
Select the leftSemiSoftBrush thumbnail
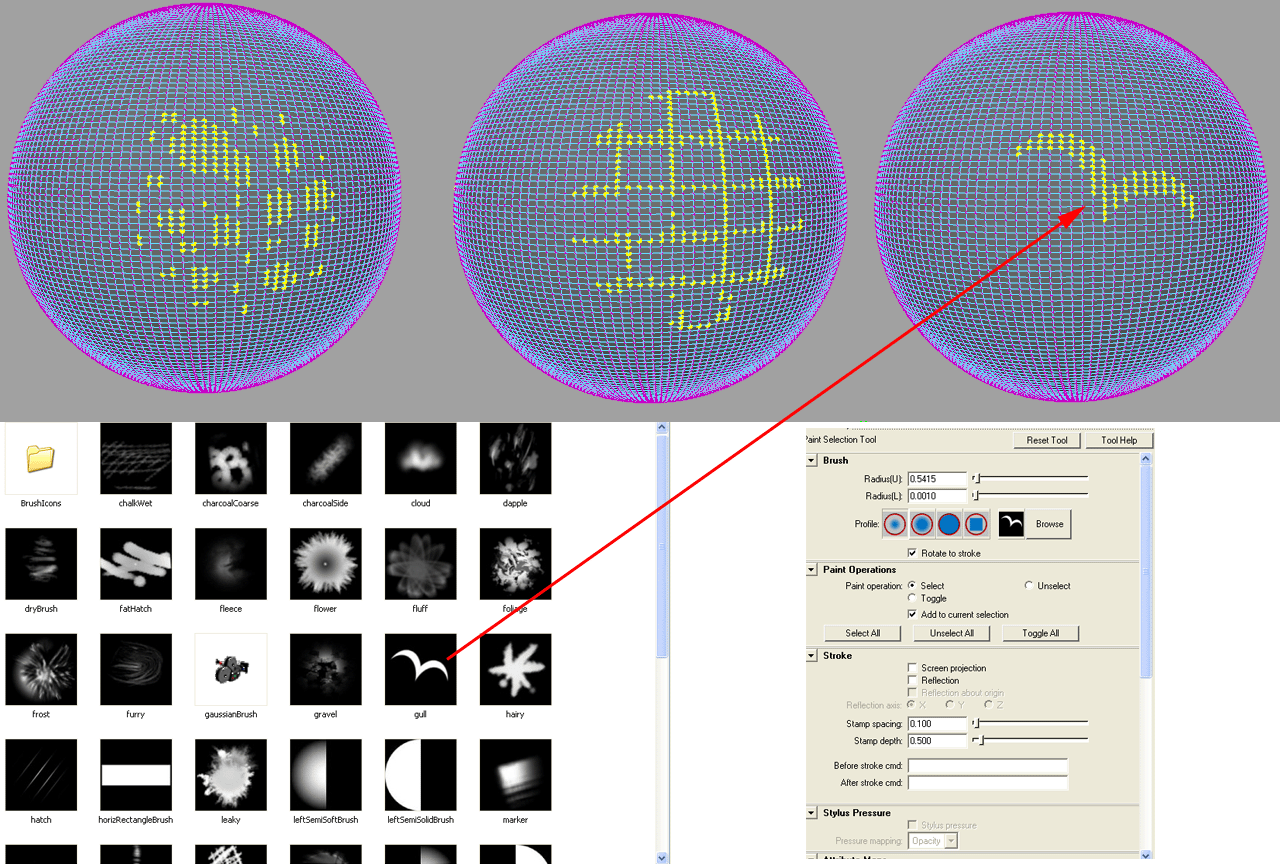[x=326, y=775]
